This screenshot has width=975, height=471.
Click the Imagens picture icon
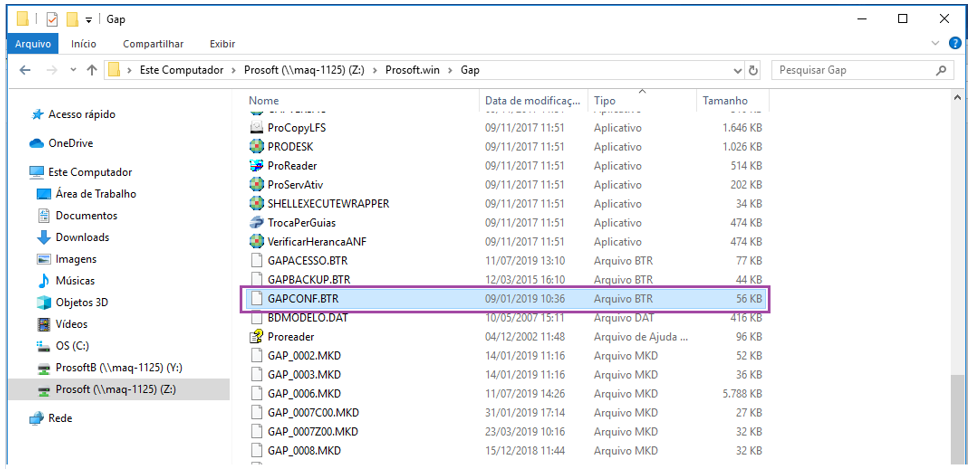44,259
